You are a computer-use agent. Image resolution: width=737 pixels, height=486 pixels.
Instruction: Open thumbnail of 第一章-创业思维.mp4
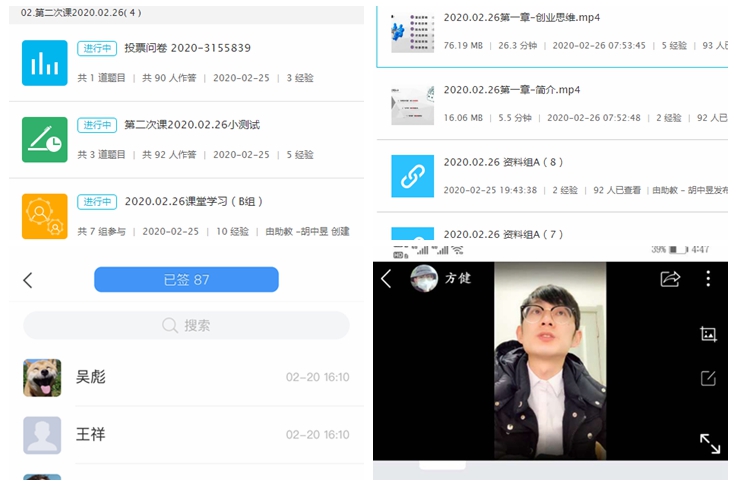[x=413, y=32]
